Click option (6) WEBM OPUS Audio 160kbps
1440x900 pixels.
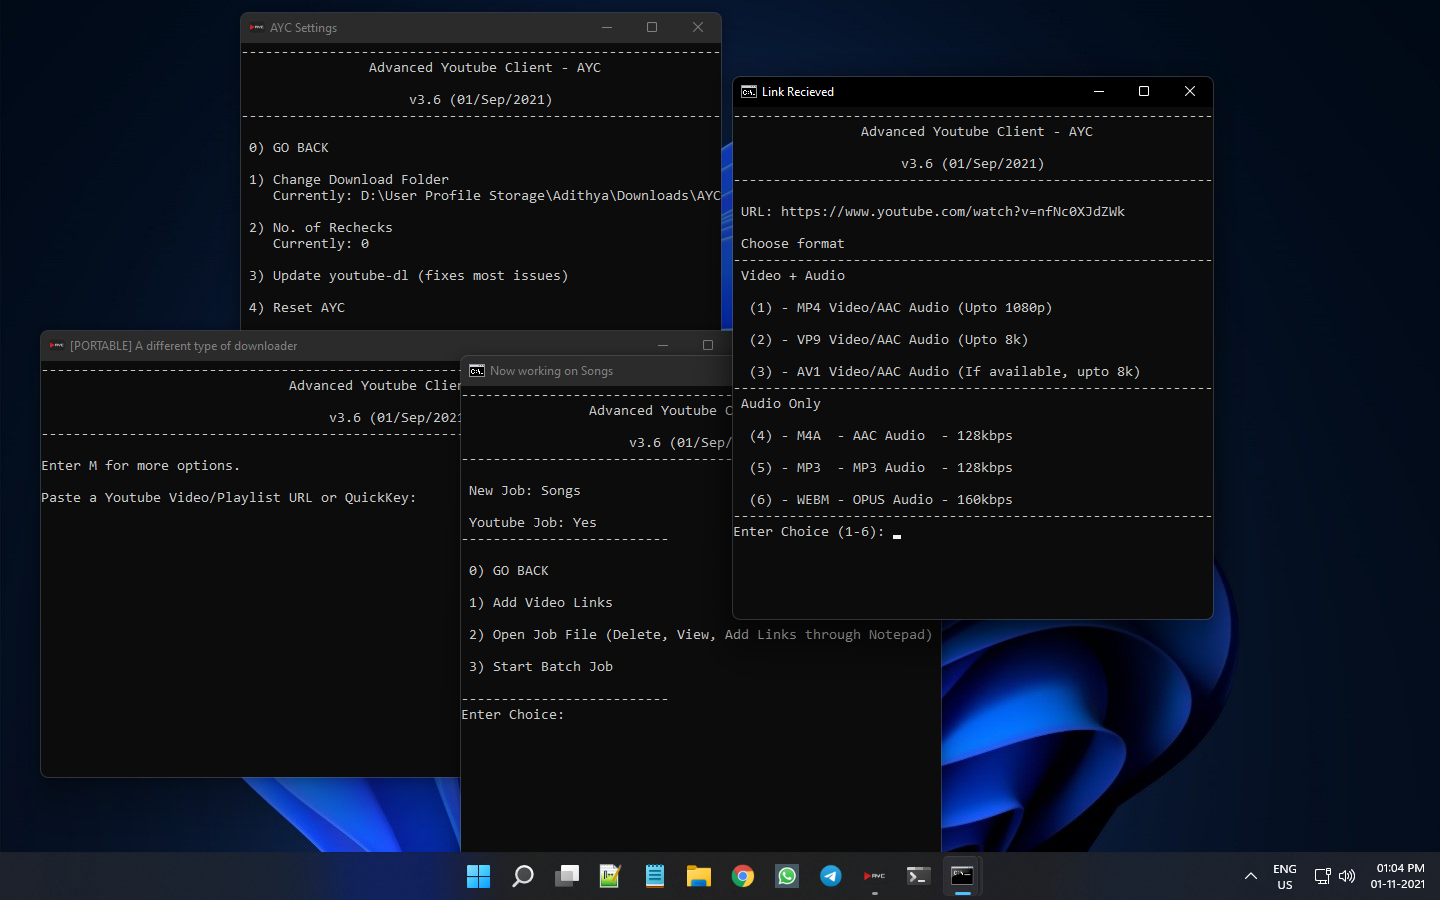[881, 500]
